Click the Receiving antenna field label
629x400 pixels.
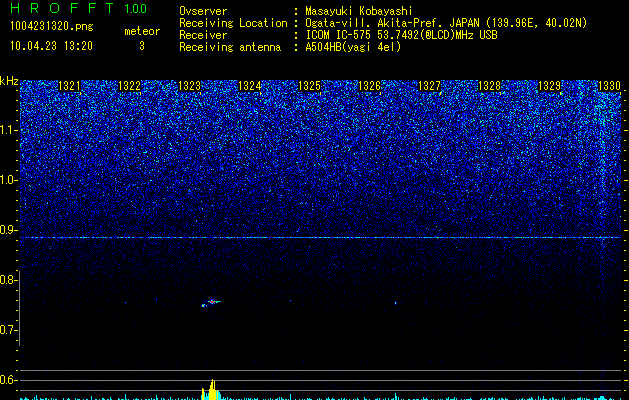tap(230, 47)
